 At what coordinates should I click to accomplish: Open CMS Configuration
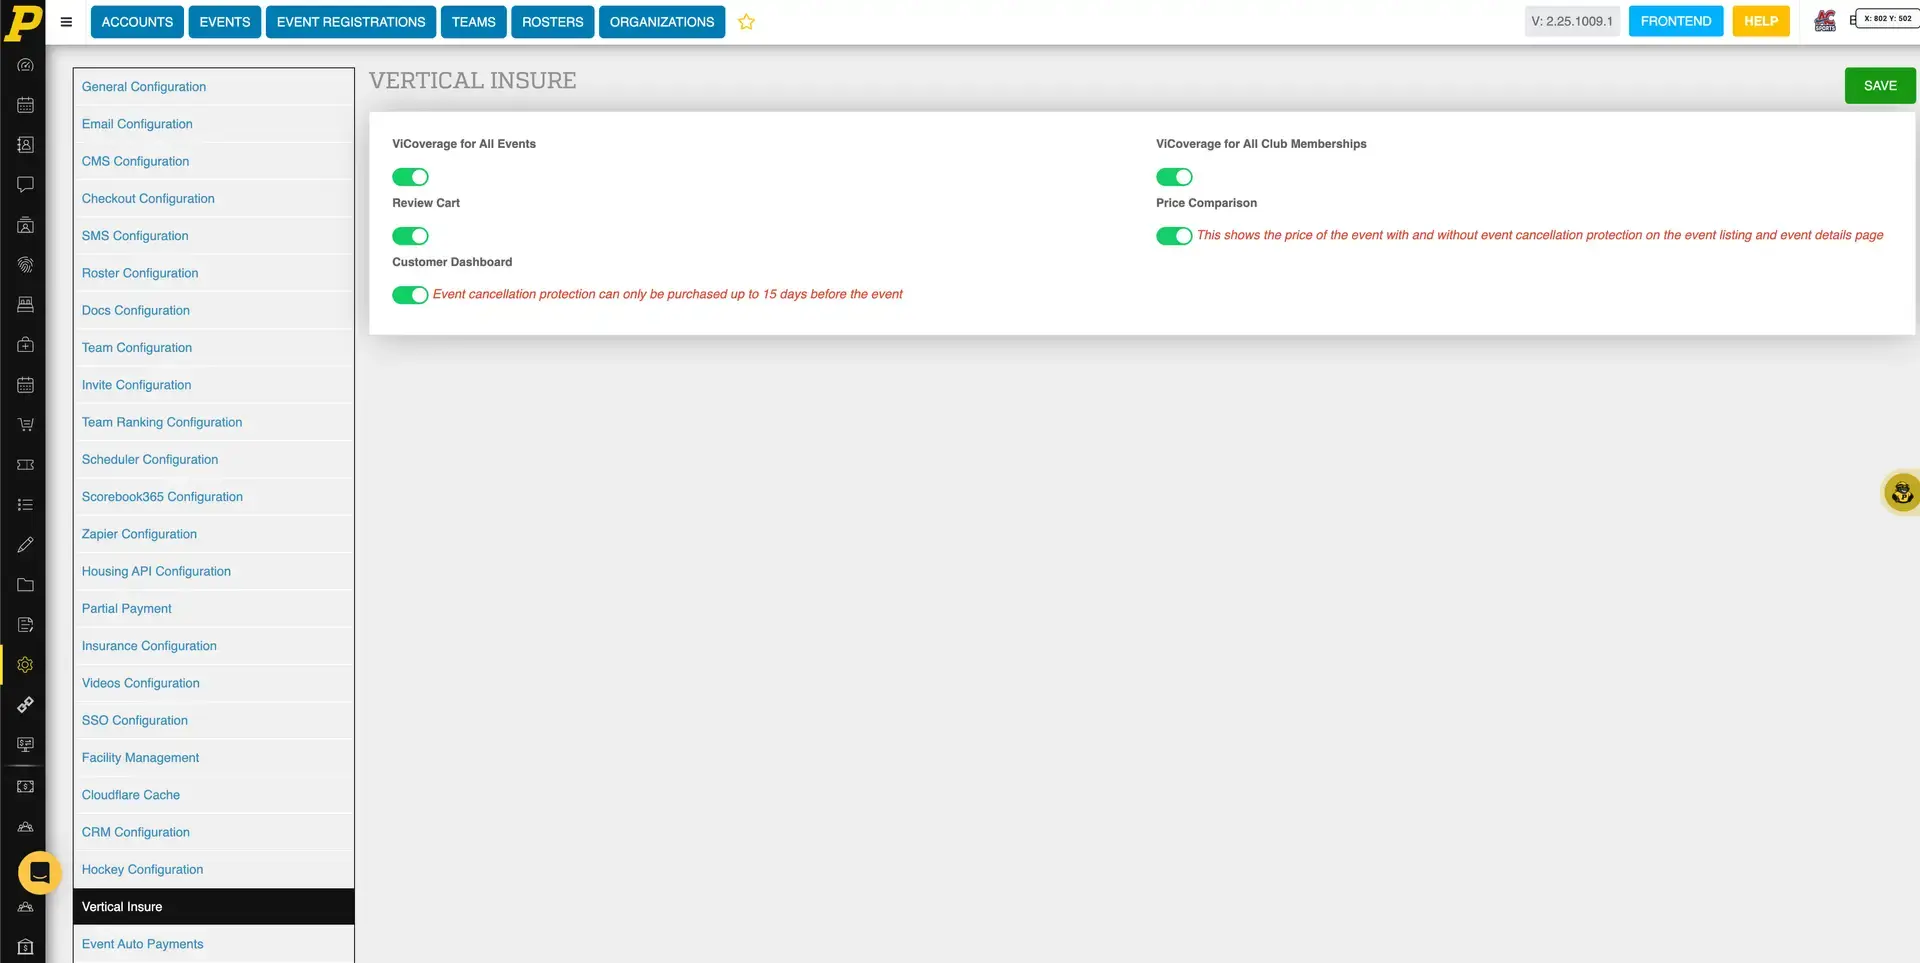point(213,161)
